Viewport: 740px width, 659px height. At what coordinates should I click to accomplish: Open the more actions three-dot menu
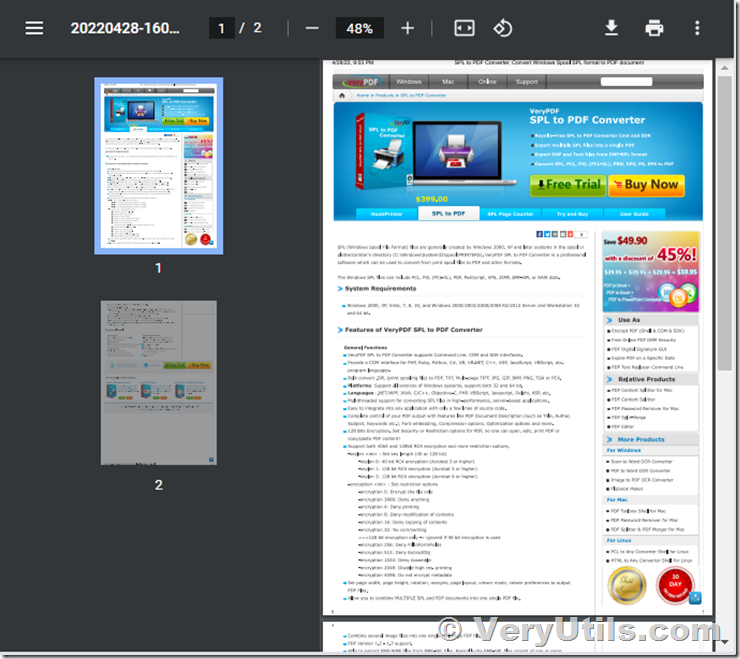[697, 28]
